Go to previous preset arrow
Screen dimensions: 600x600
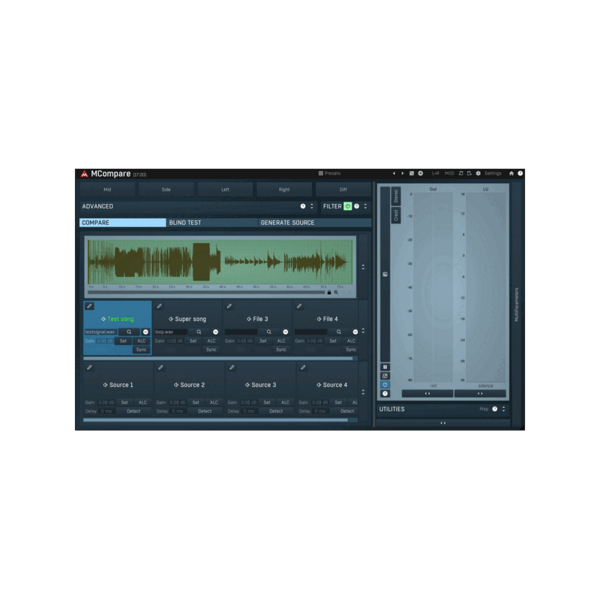coord(394,173)
